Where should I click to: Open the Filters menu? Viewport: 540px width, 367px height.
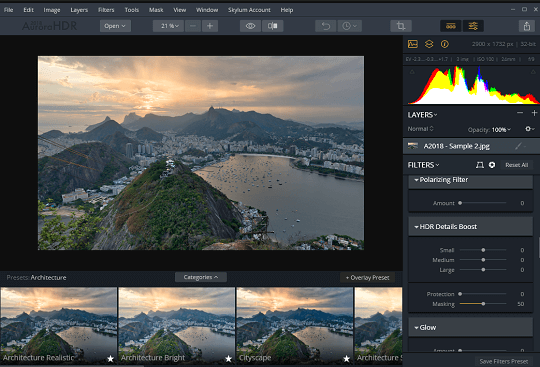point(106,10)
